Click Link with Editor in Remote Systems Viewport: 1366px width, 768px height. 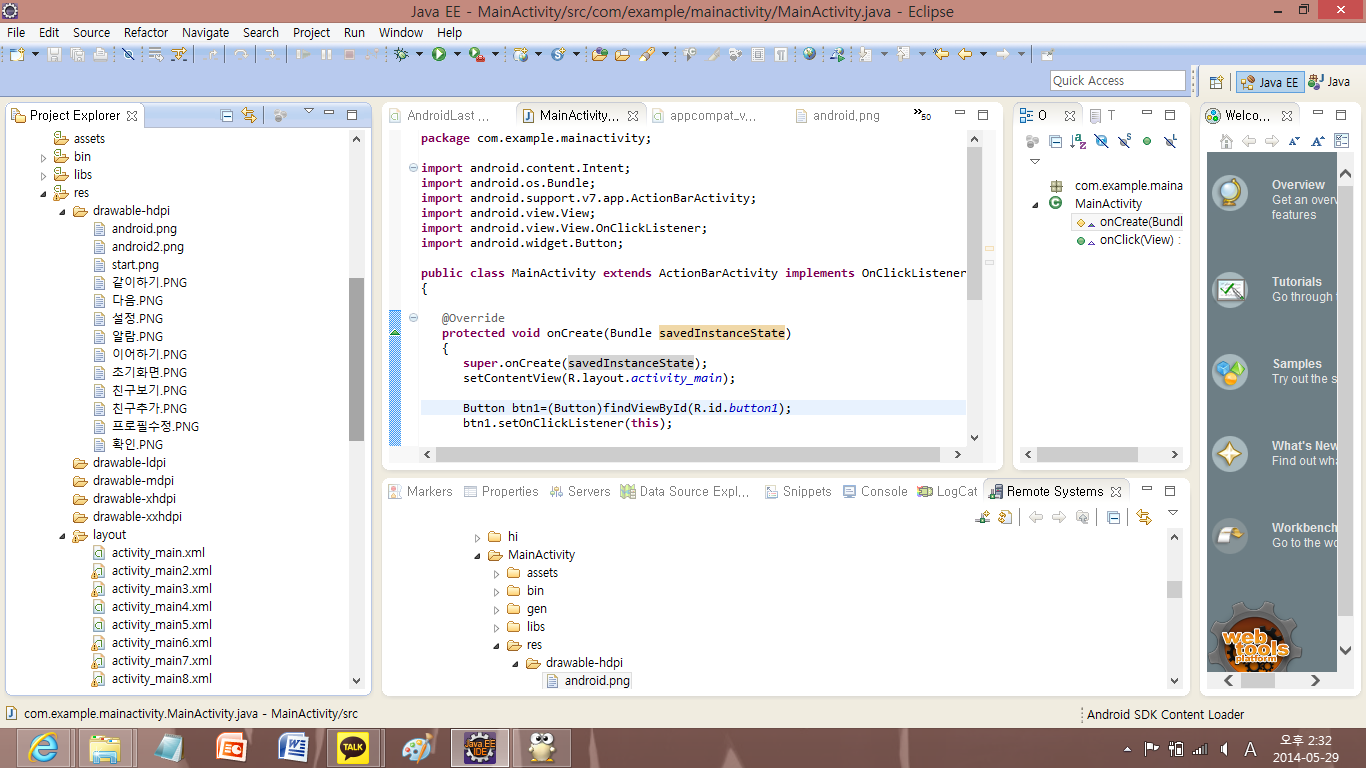(x=1144, y=517)
